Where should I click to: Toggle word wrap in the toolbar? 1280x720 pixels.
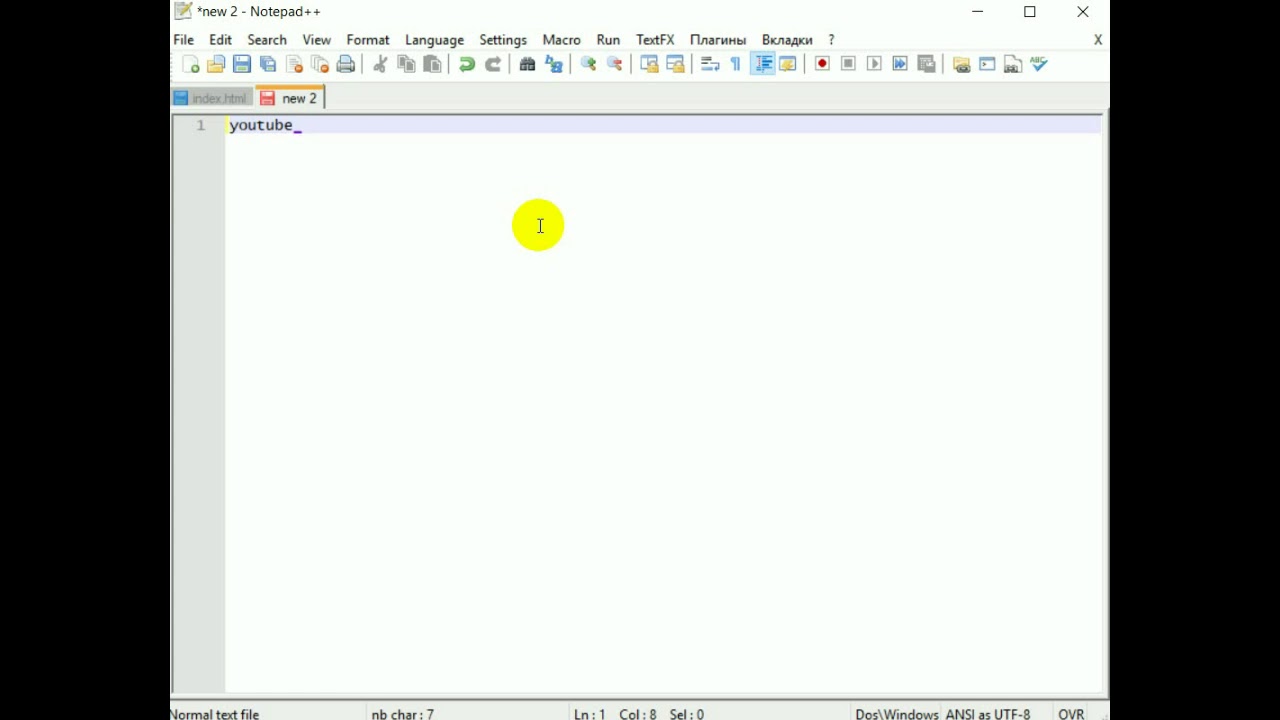710,64
